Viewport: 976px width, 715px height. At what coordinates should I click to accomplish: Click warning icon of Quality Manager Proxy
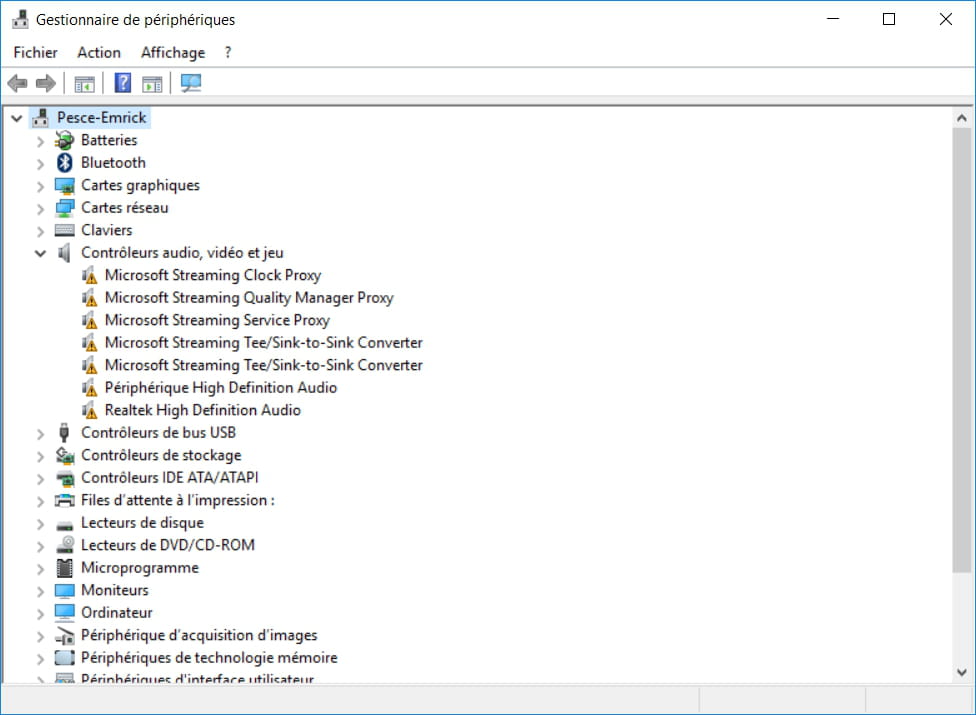[90, 297]
